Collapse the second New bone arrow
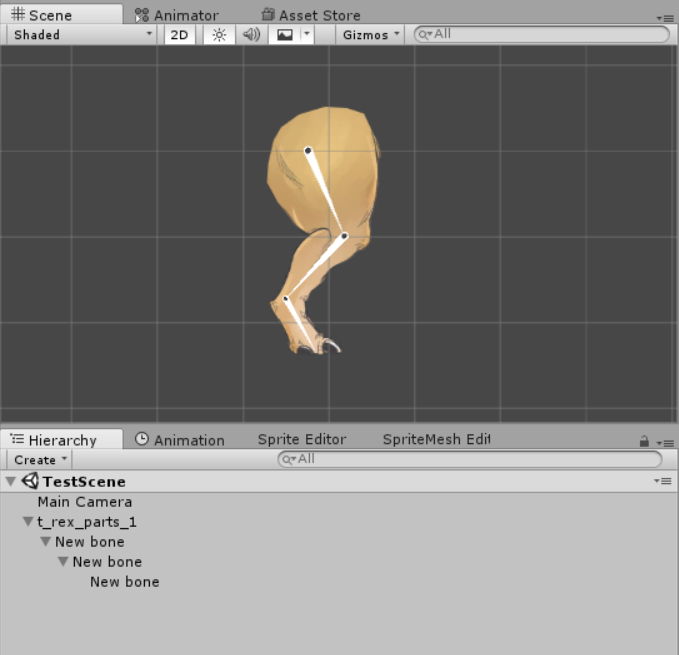 [x=63, y=561]
